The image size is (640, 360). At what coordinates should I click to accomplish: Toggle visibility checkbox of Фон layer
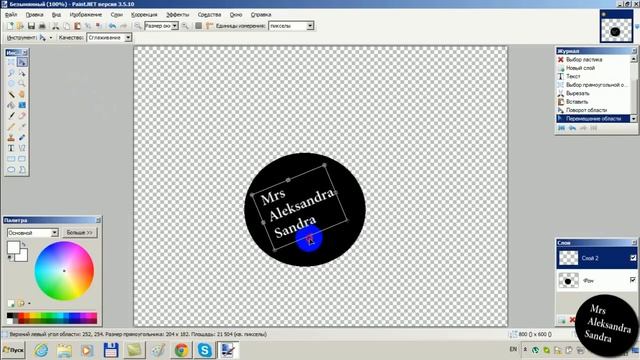tap(633, 280)
